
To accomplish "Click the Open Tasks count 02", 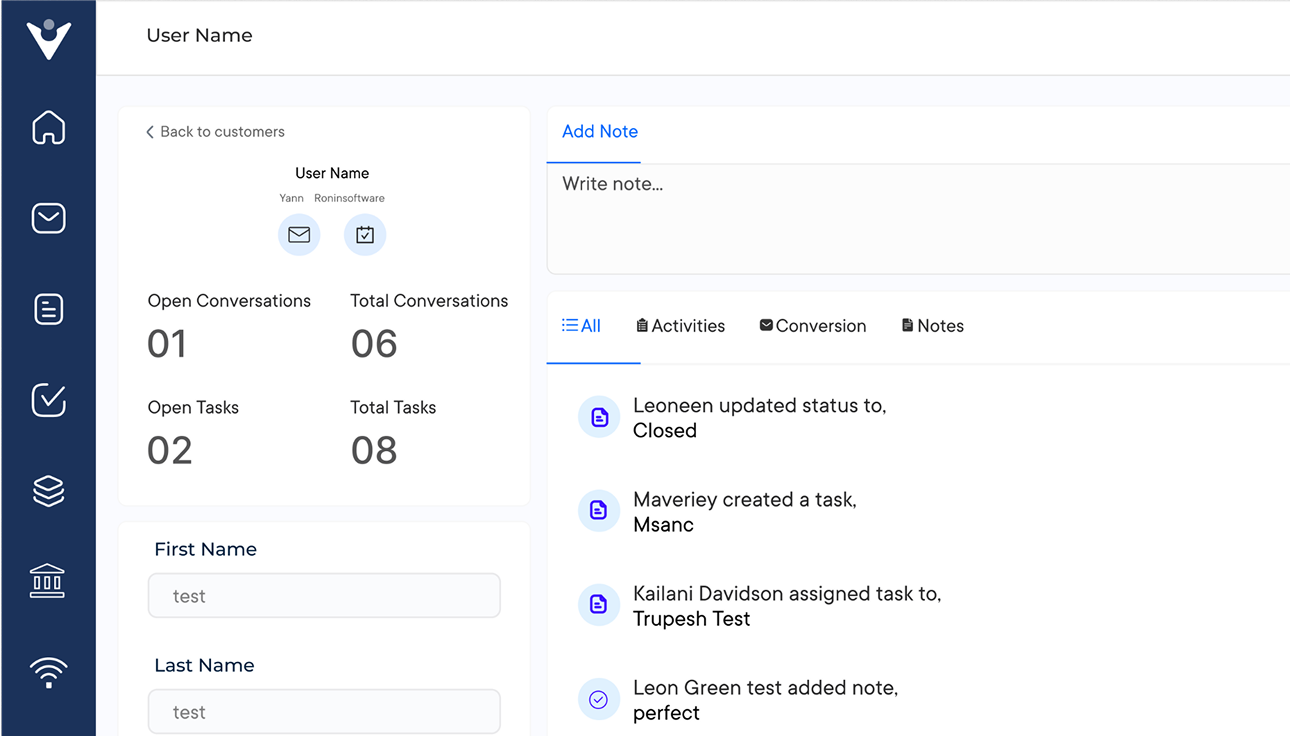I will [x=169, y=451].
